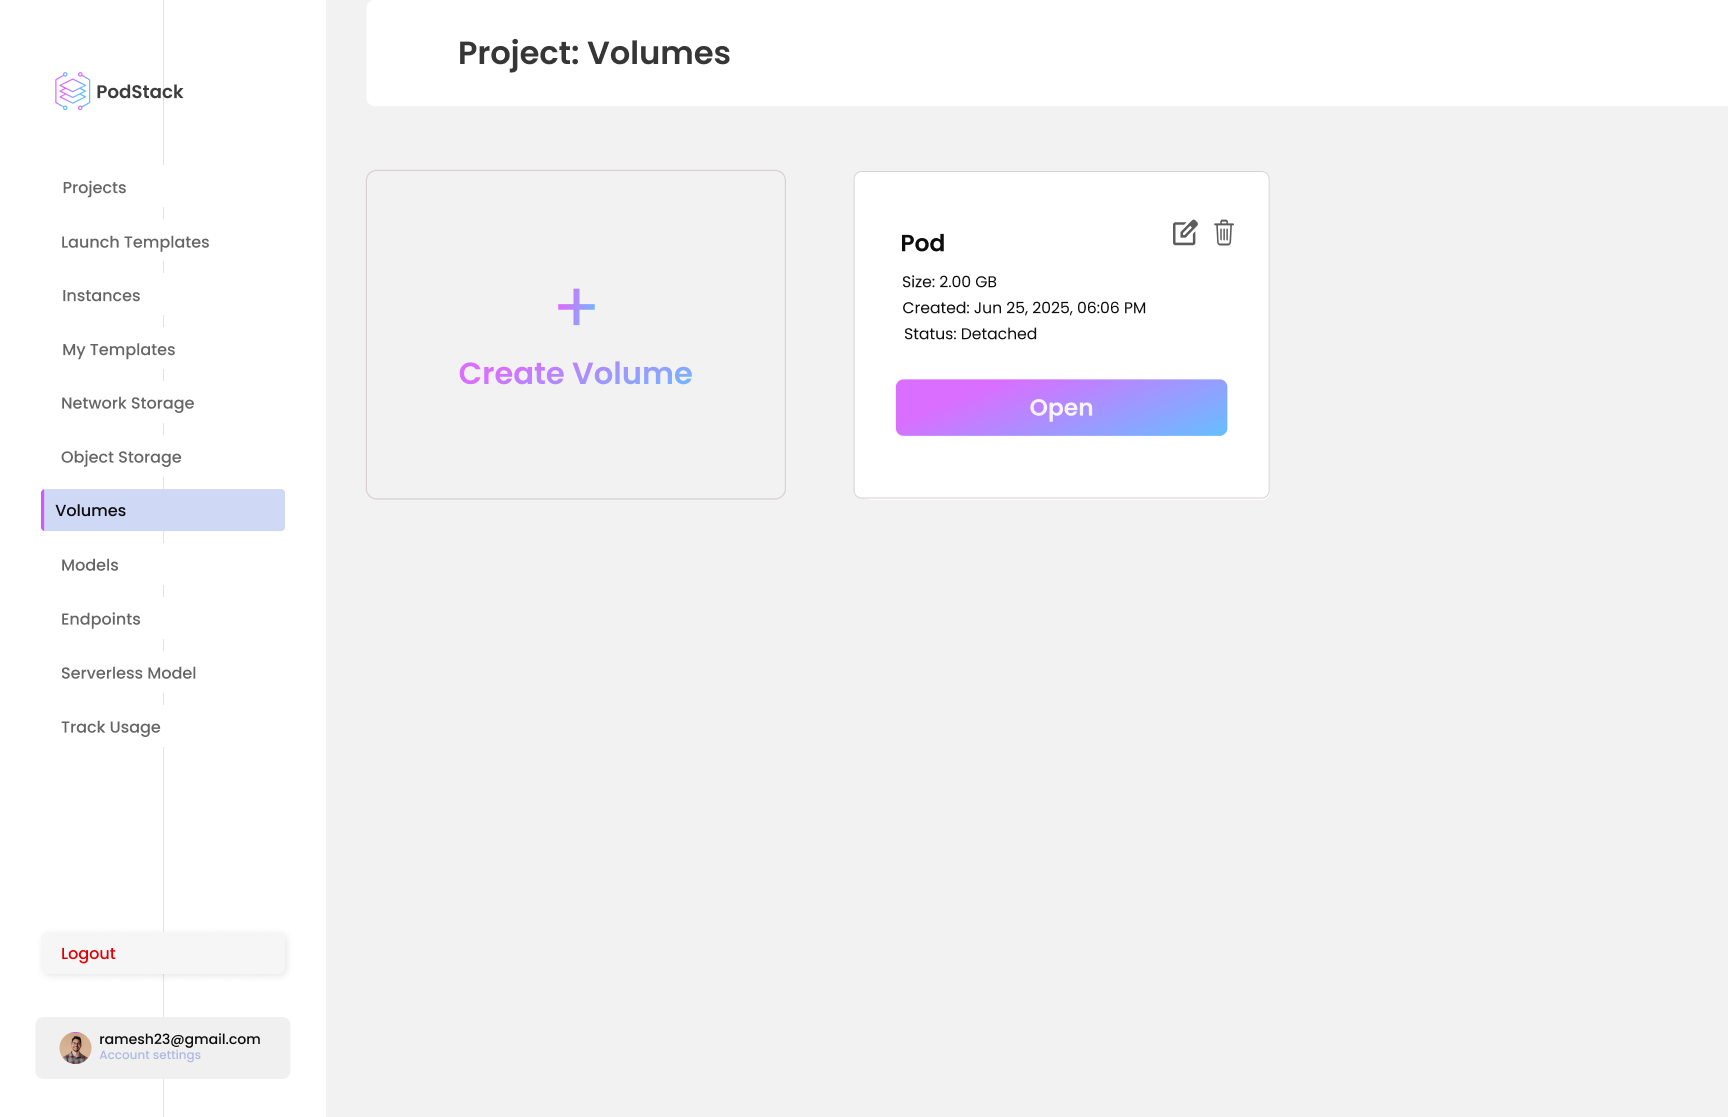Image resolution: width=1728 pixels, height=1117 pixels.
Task: Open Account settings link
Action: pyautogui.click(x=150, y=1055)
